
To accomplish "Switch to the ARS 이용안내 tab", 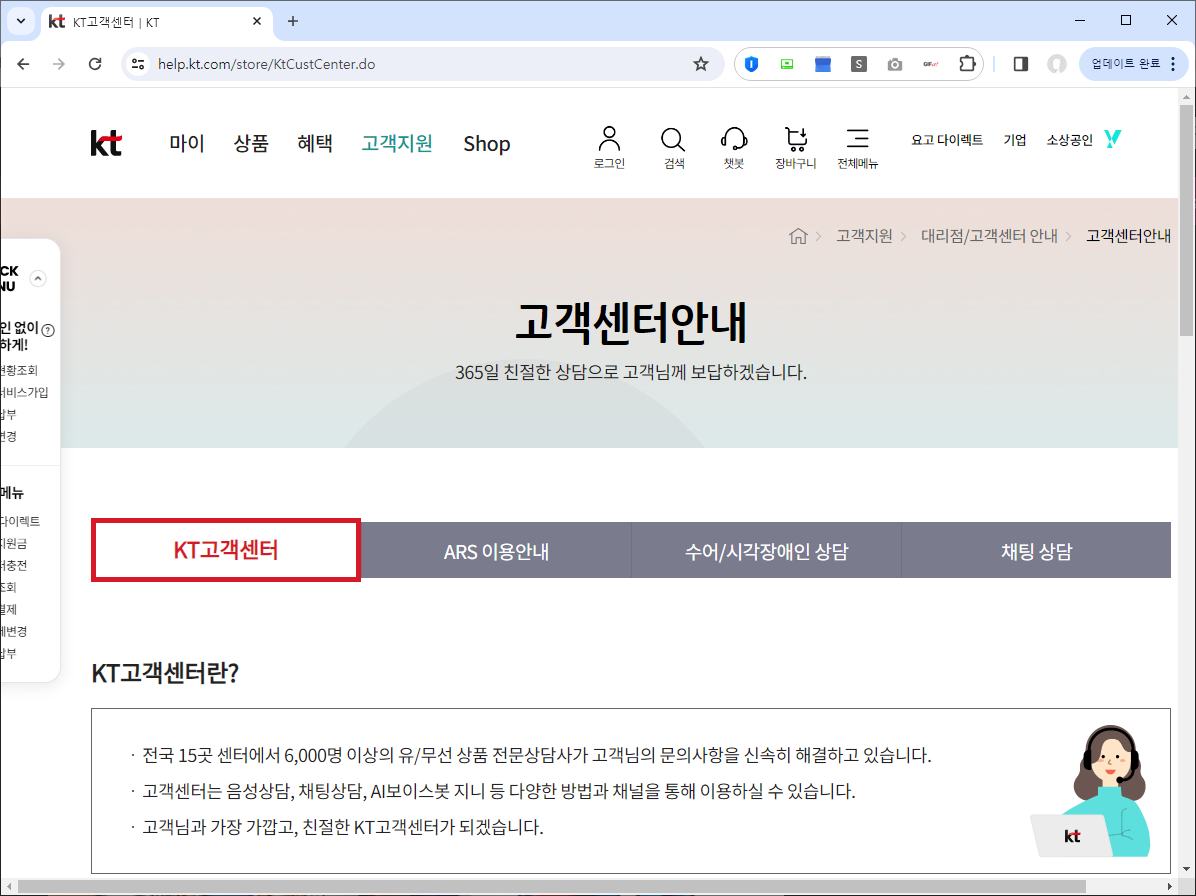I will pos(496,550).
